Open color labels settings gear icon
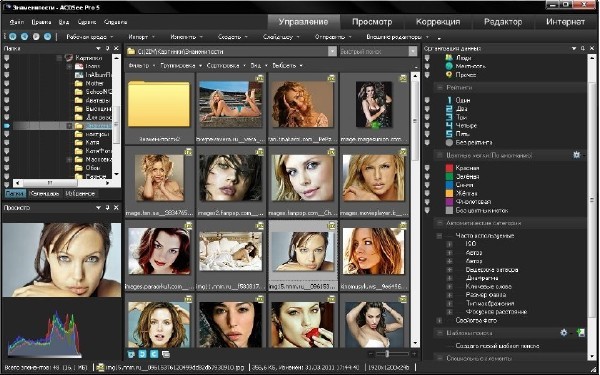The image size is (600, 375). pos(576,155)
